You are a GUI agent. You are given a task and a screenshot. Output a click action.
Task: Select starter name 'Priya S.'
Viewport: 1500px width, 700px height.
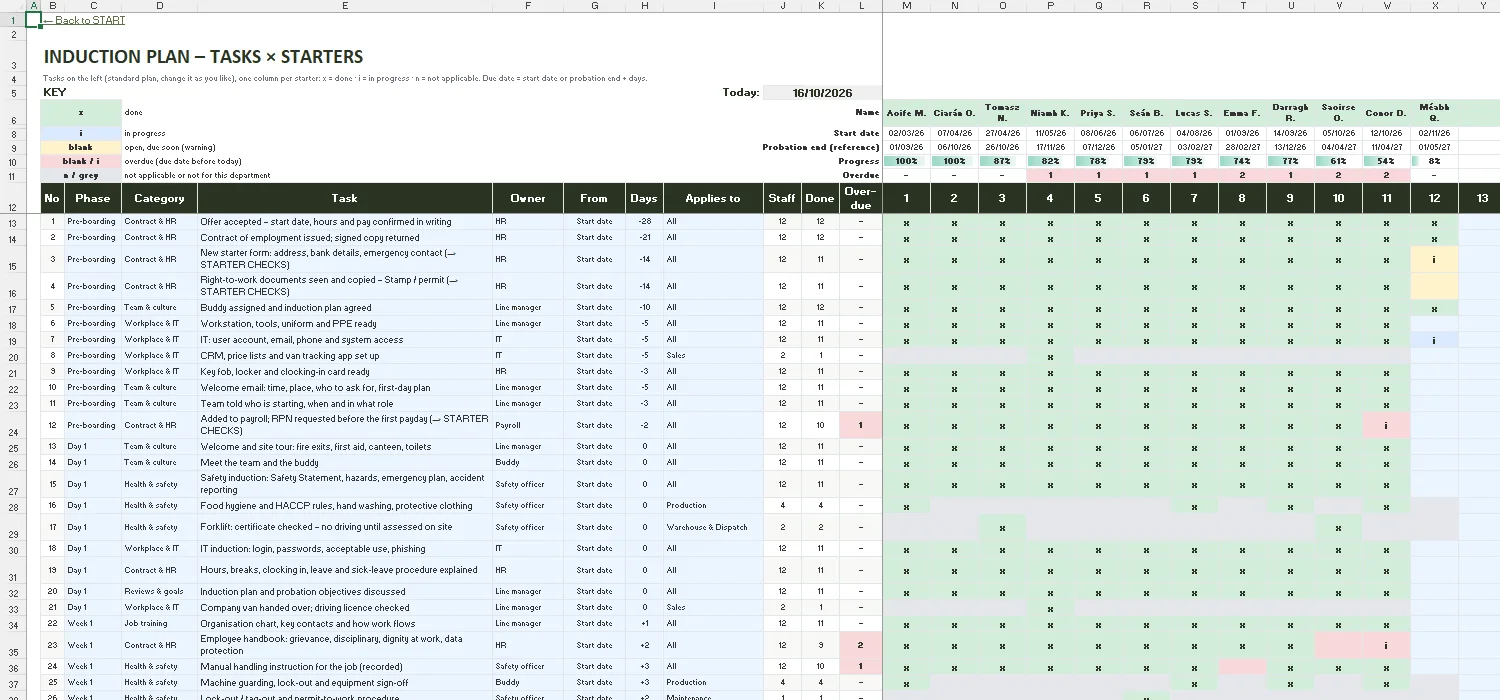1098,113
